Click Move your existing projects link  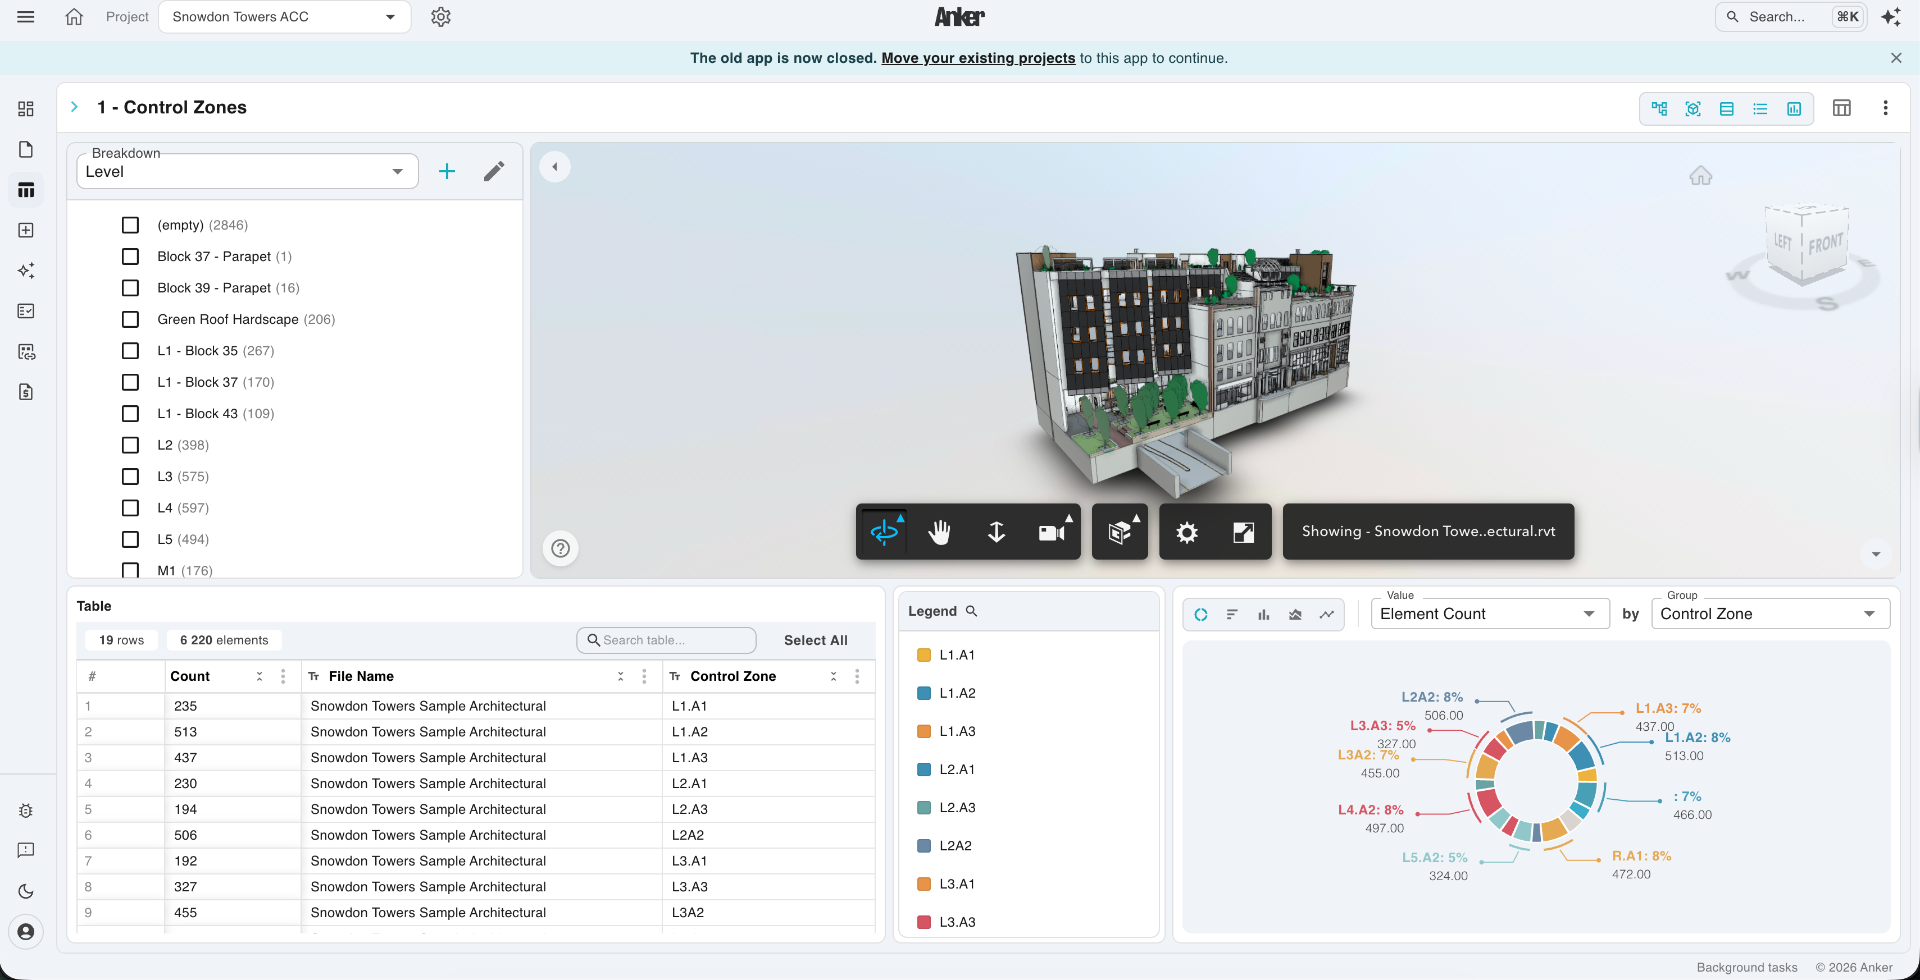tap(978, 58)
